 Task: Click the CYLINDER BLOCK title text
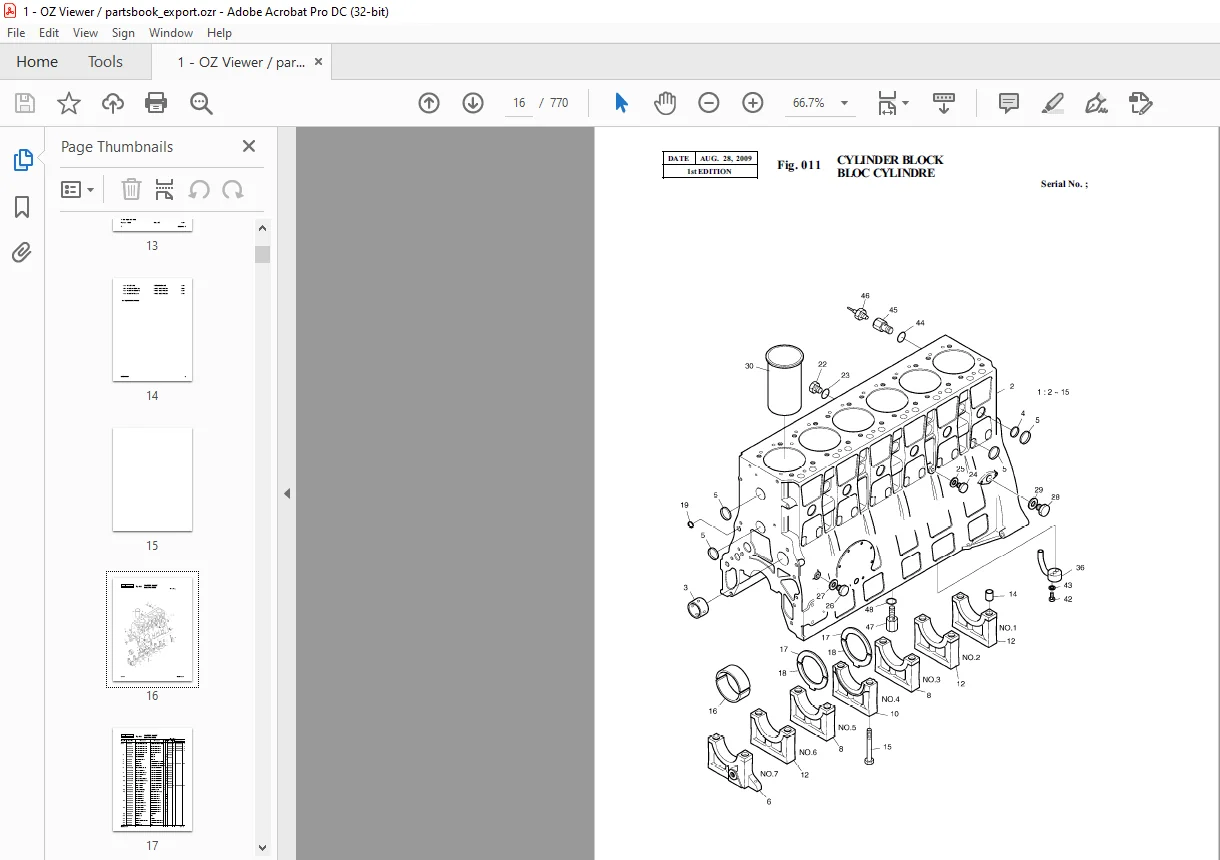890,160
